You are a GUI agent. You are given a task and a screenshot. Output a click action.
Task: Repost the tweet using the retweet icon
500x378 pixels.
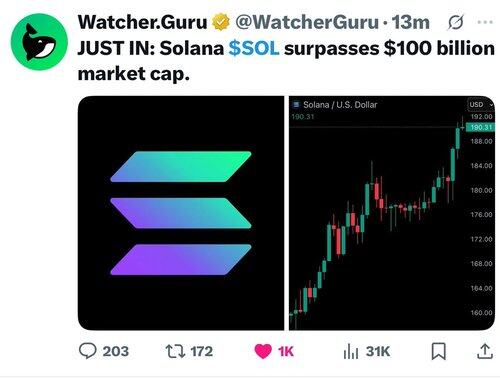click(175, 351)
